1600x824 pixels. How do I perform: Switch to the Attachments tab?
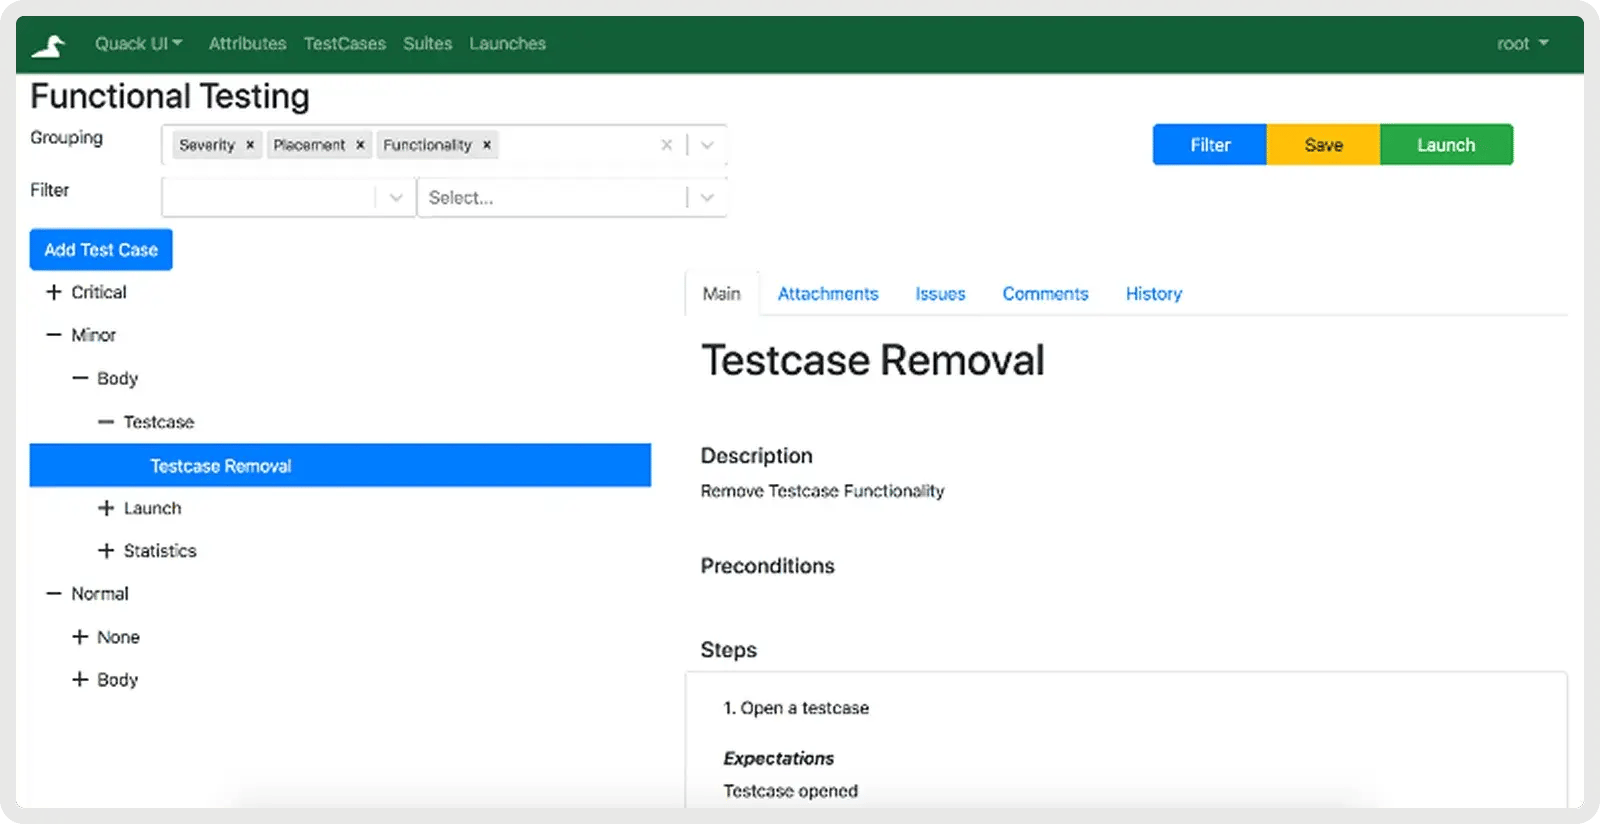coord(827,294)
